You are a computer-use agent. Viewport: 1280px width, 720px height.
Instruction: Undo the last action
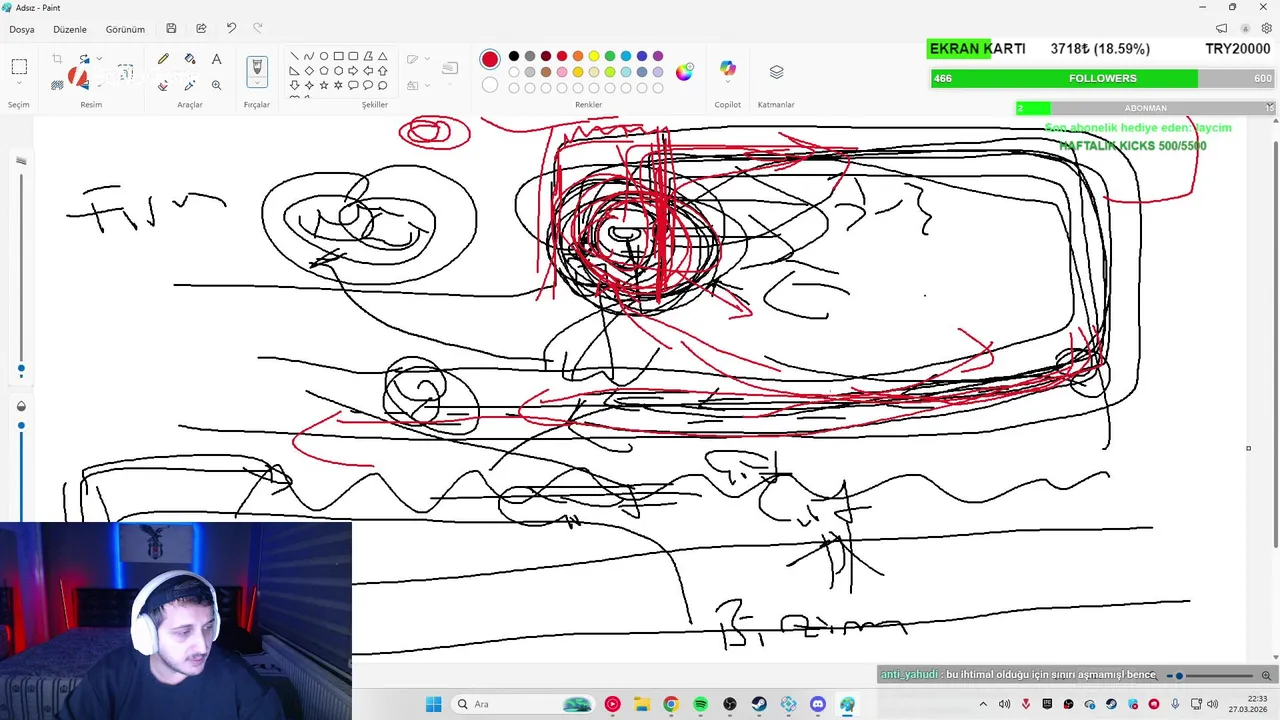tap(231, 29)
